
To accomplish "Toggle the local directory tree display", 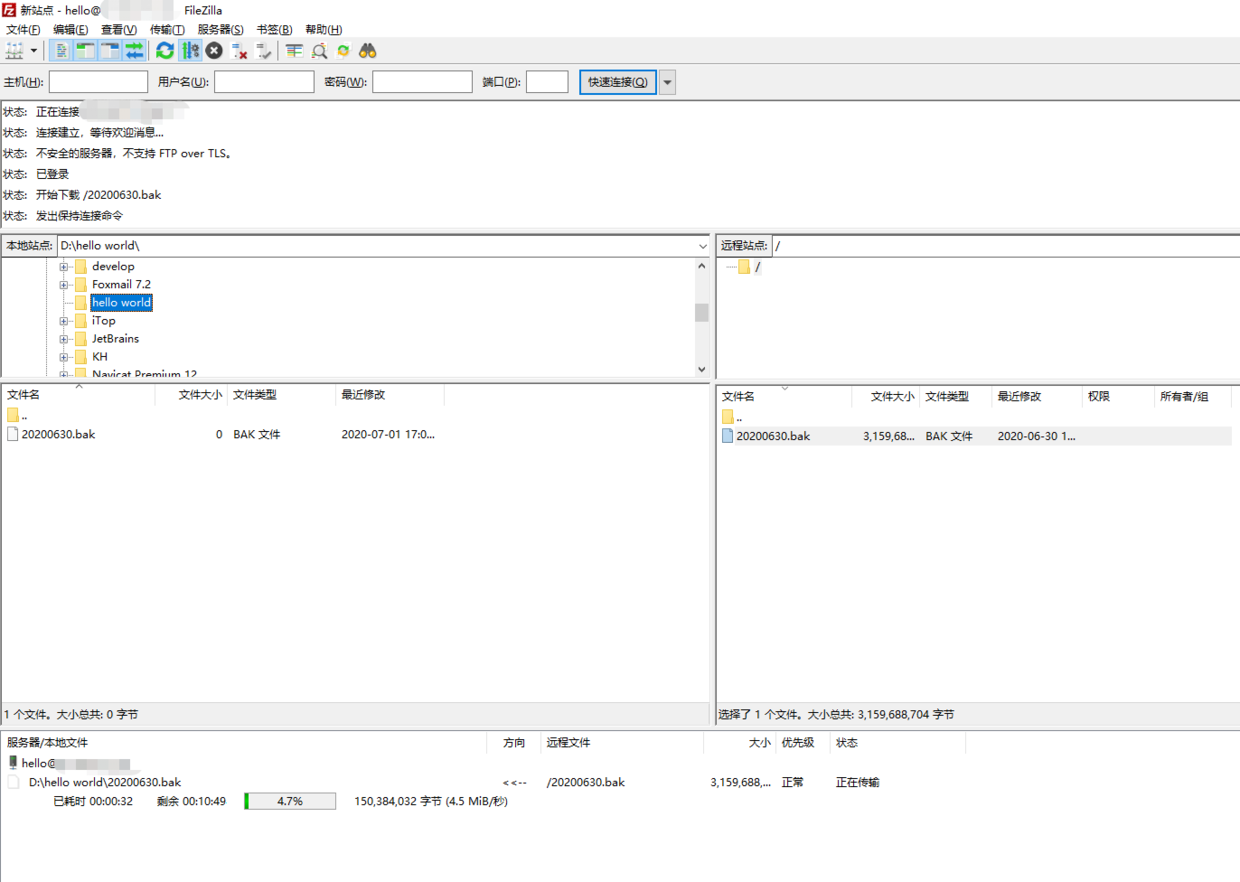I will (85, 51).
